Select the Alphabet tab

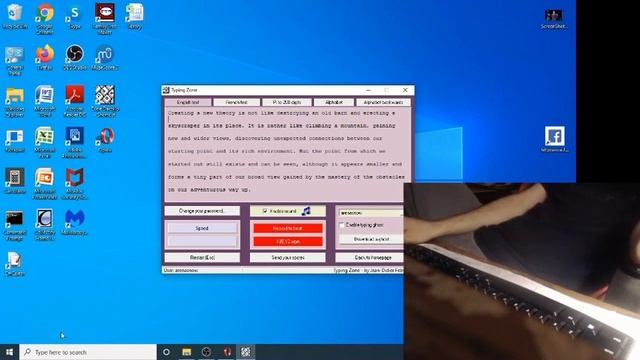tap(334, 102)
